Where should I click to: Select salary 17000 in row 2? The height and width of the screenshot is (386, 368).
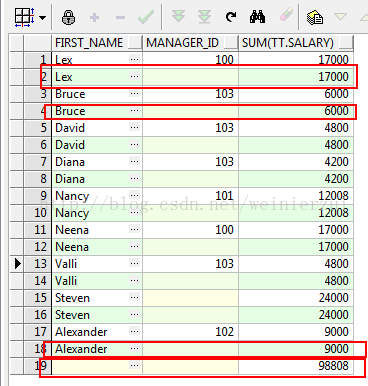[296, 77]
